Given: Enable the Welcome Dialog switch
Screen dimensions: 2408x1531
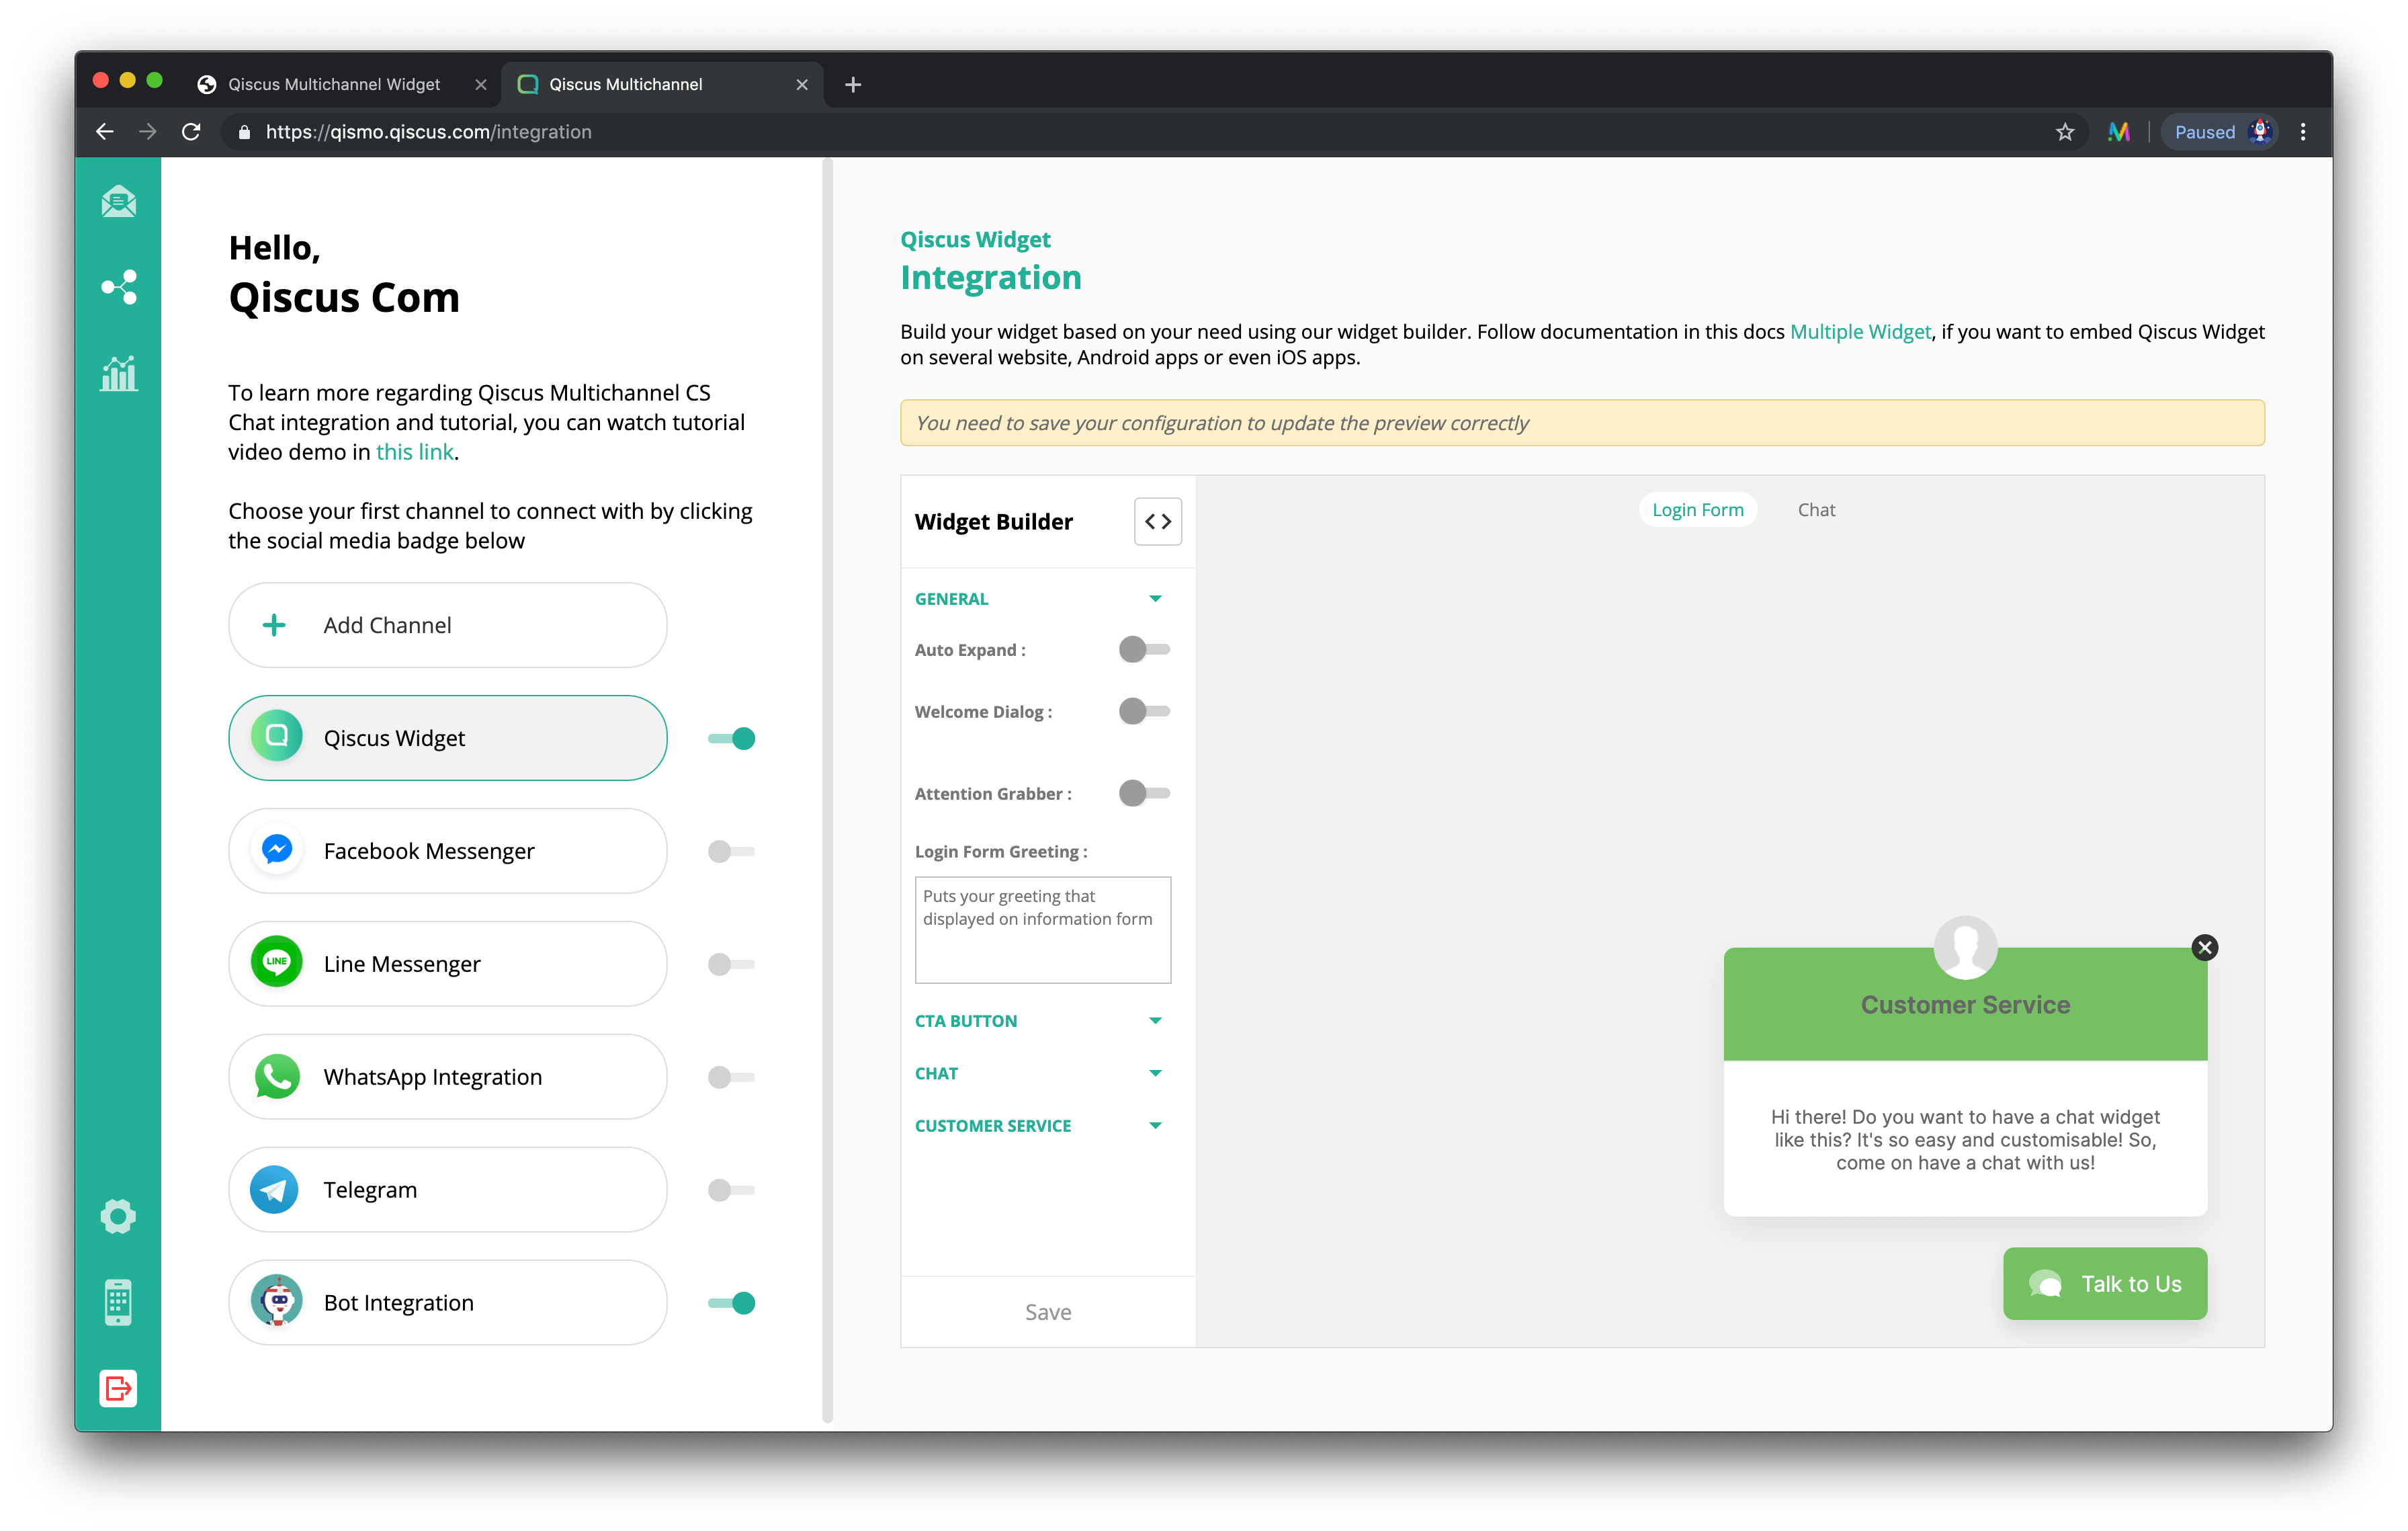Looking at the screenshot, I should 1143,711.
